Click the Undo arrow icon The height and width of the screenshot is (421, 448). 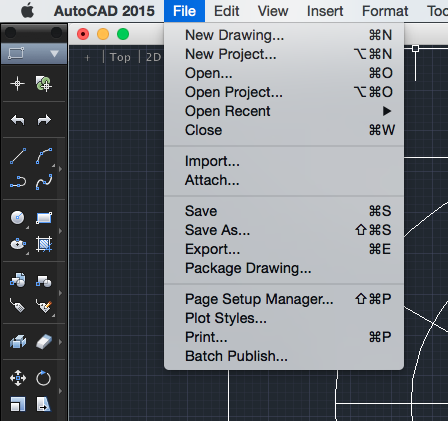(18, 120)
